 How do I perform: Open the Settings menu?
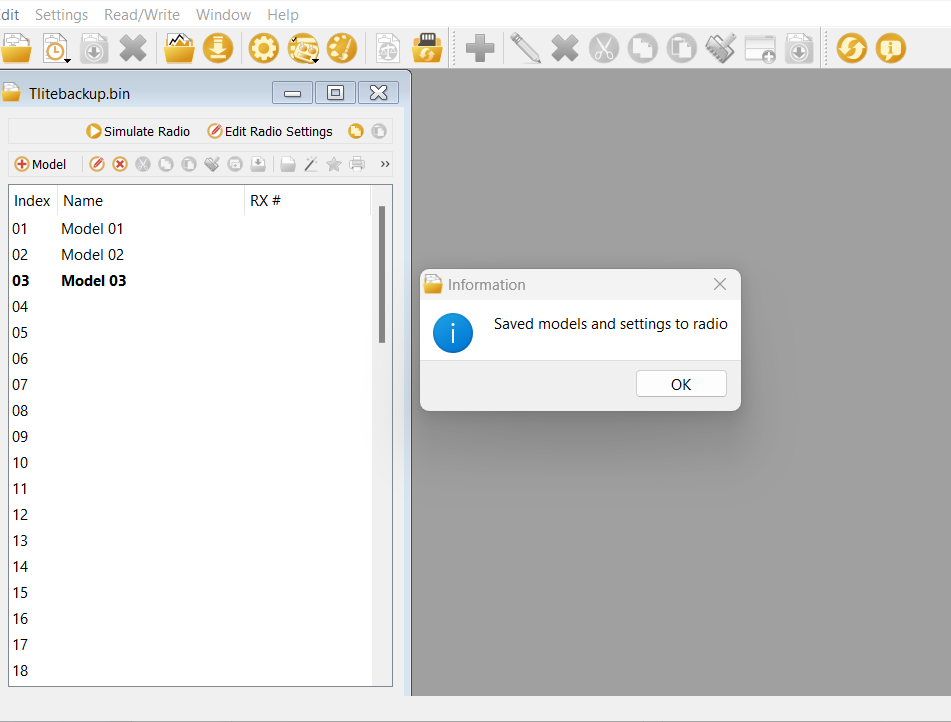61,14
